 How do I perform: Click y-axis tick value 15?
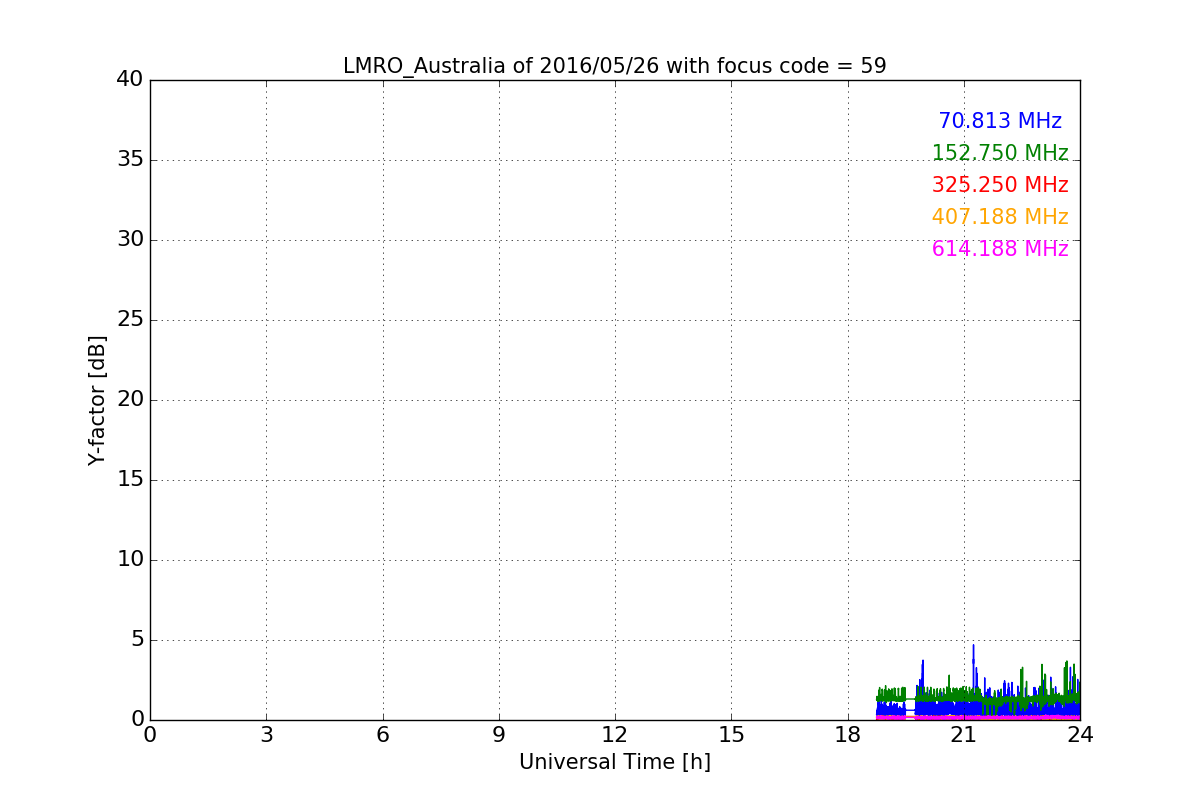130,480
